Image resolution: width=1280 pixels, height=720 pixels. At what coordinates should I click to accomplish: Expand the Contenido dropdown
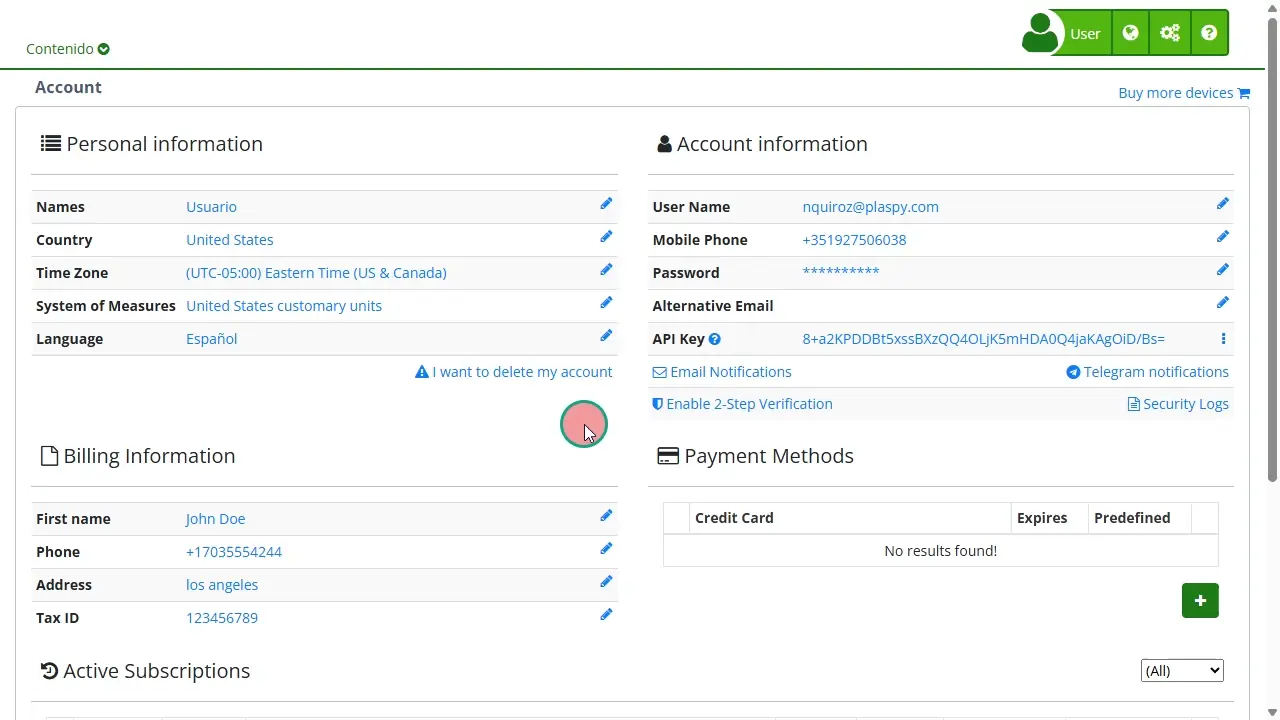pyautogui.click(x=68, y=49)
